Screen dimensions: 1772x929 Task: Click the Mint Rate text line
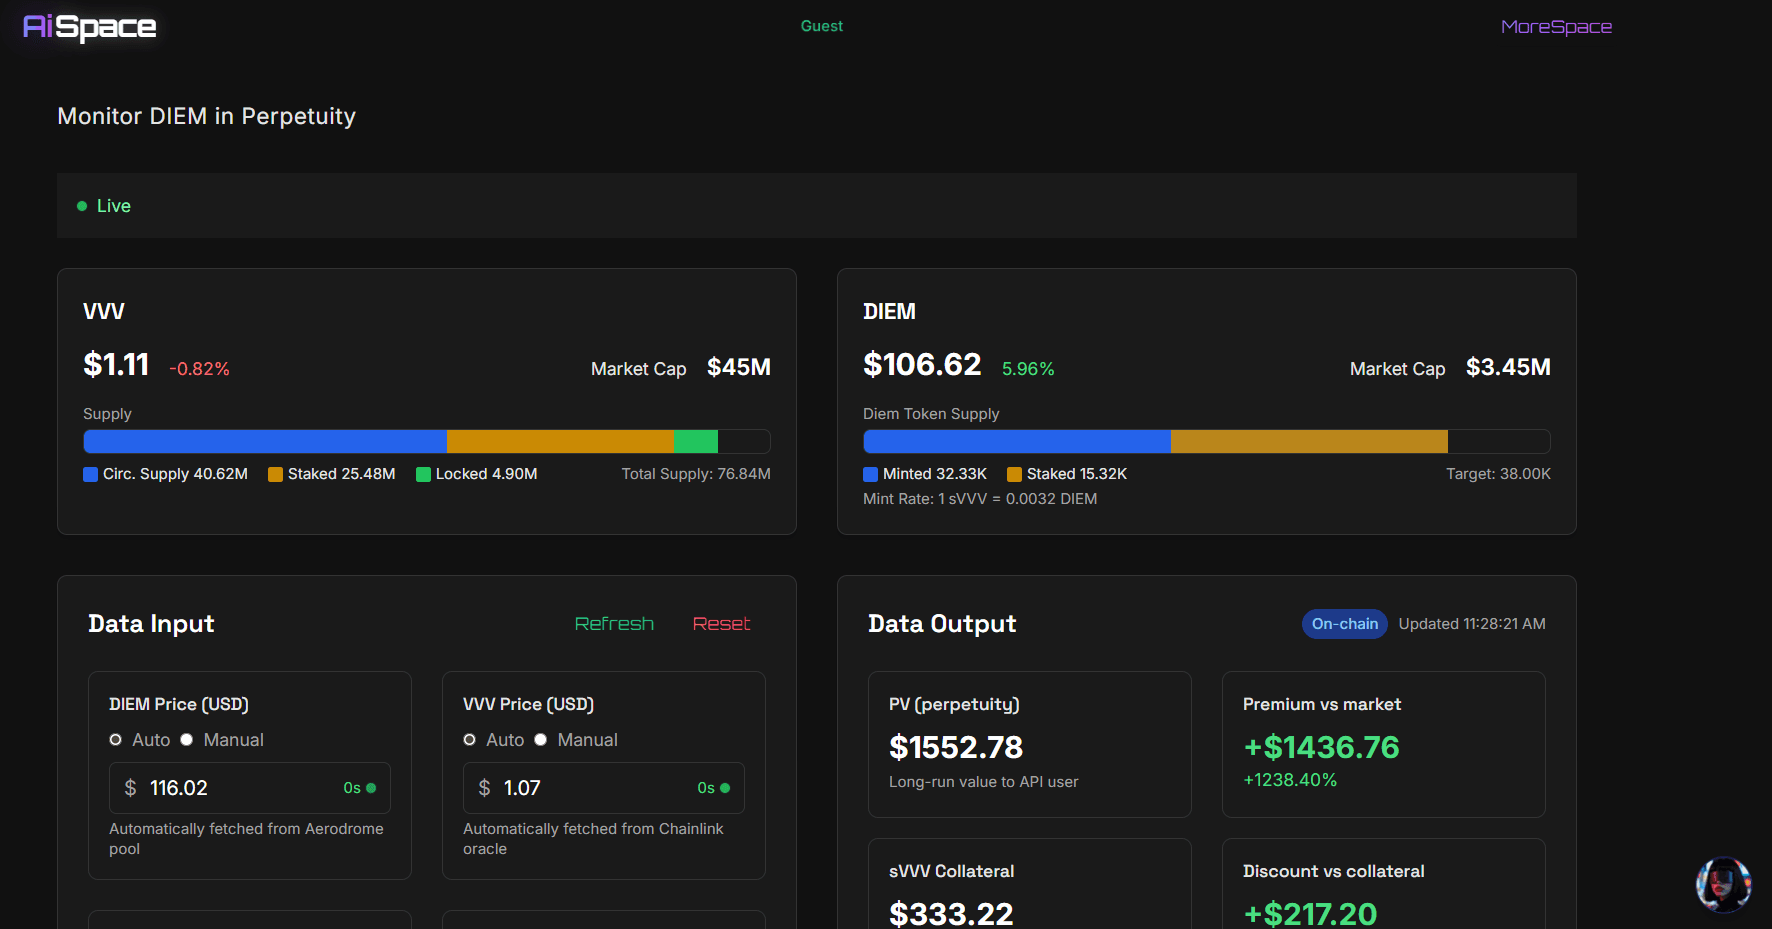(x=980, y=499)
